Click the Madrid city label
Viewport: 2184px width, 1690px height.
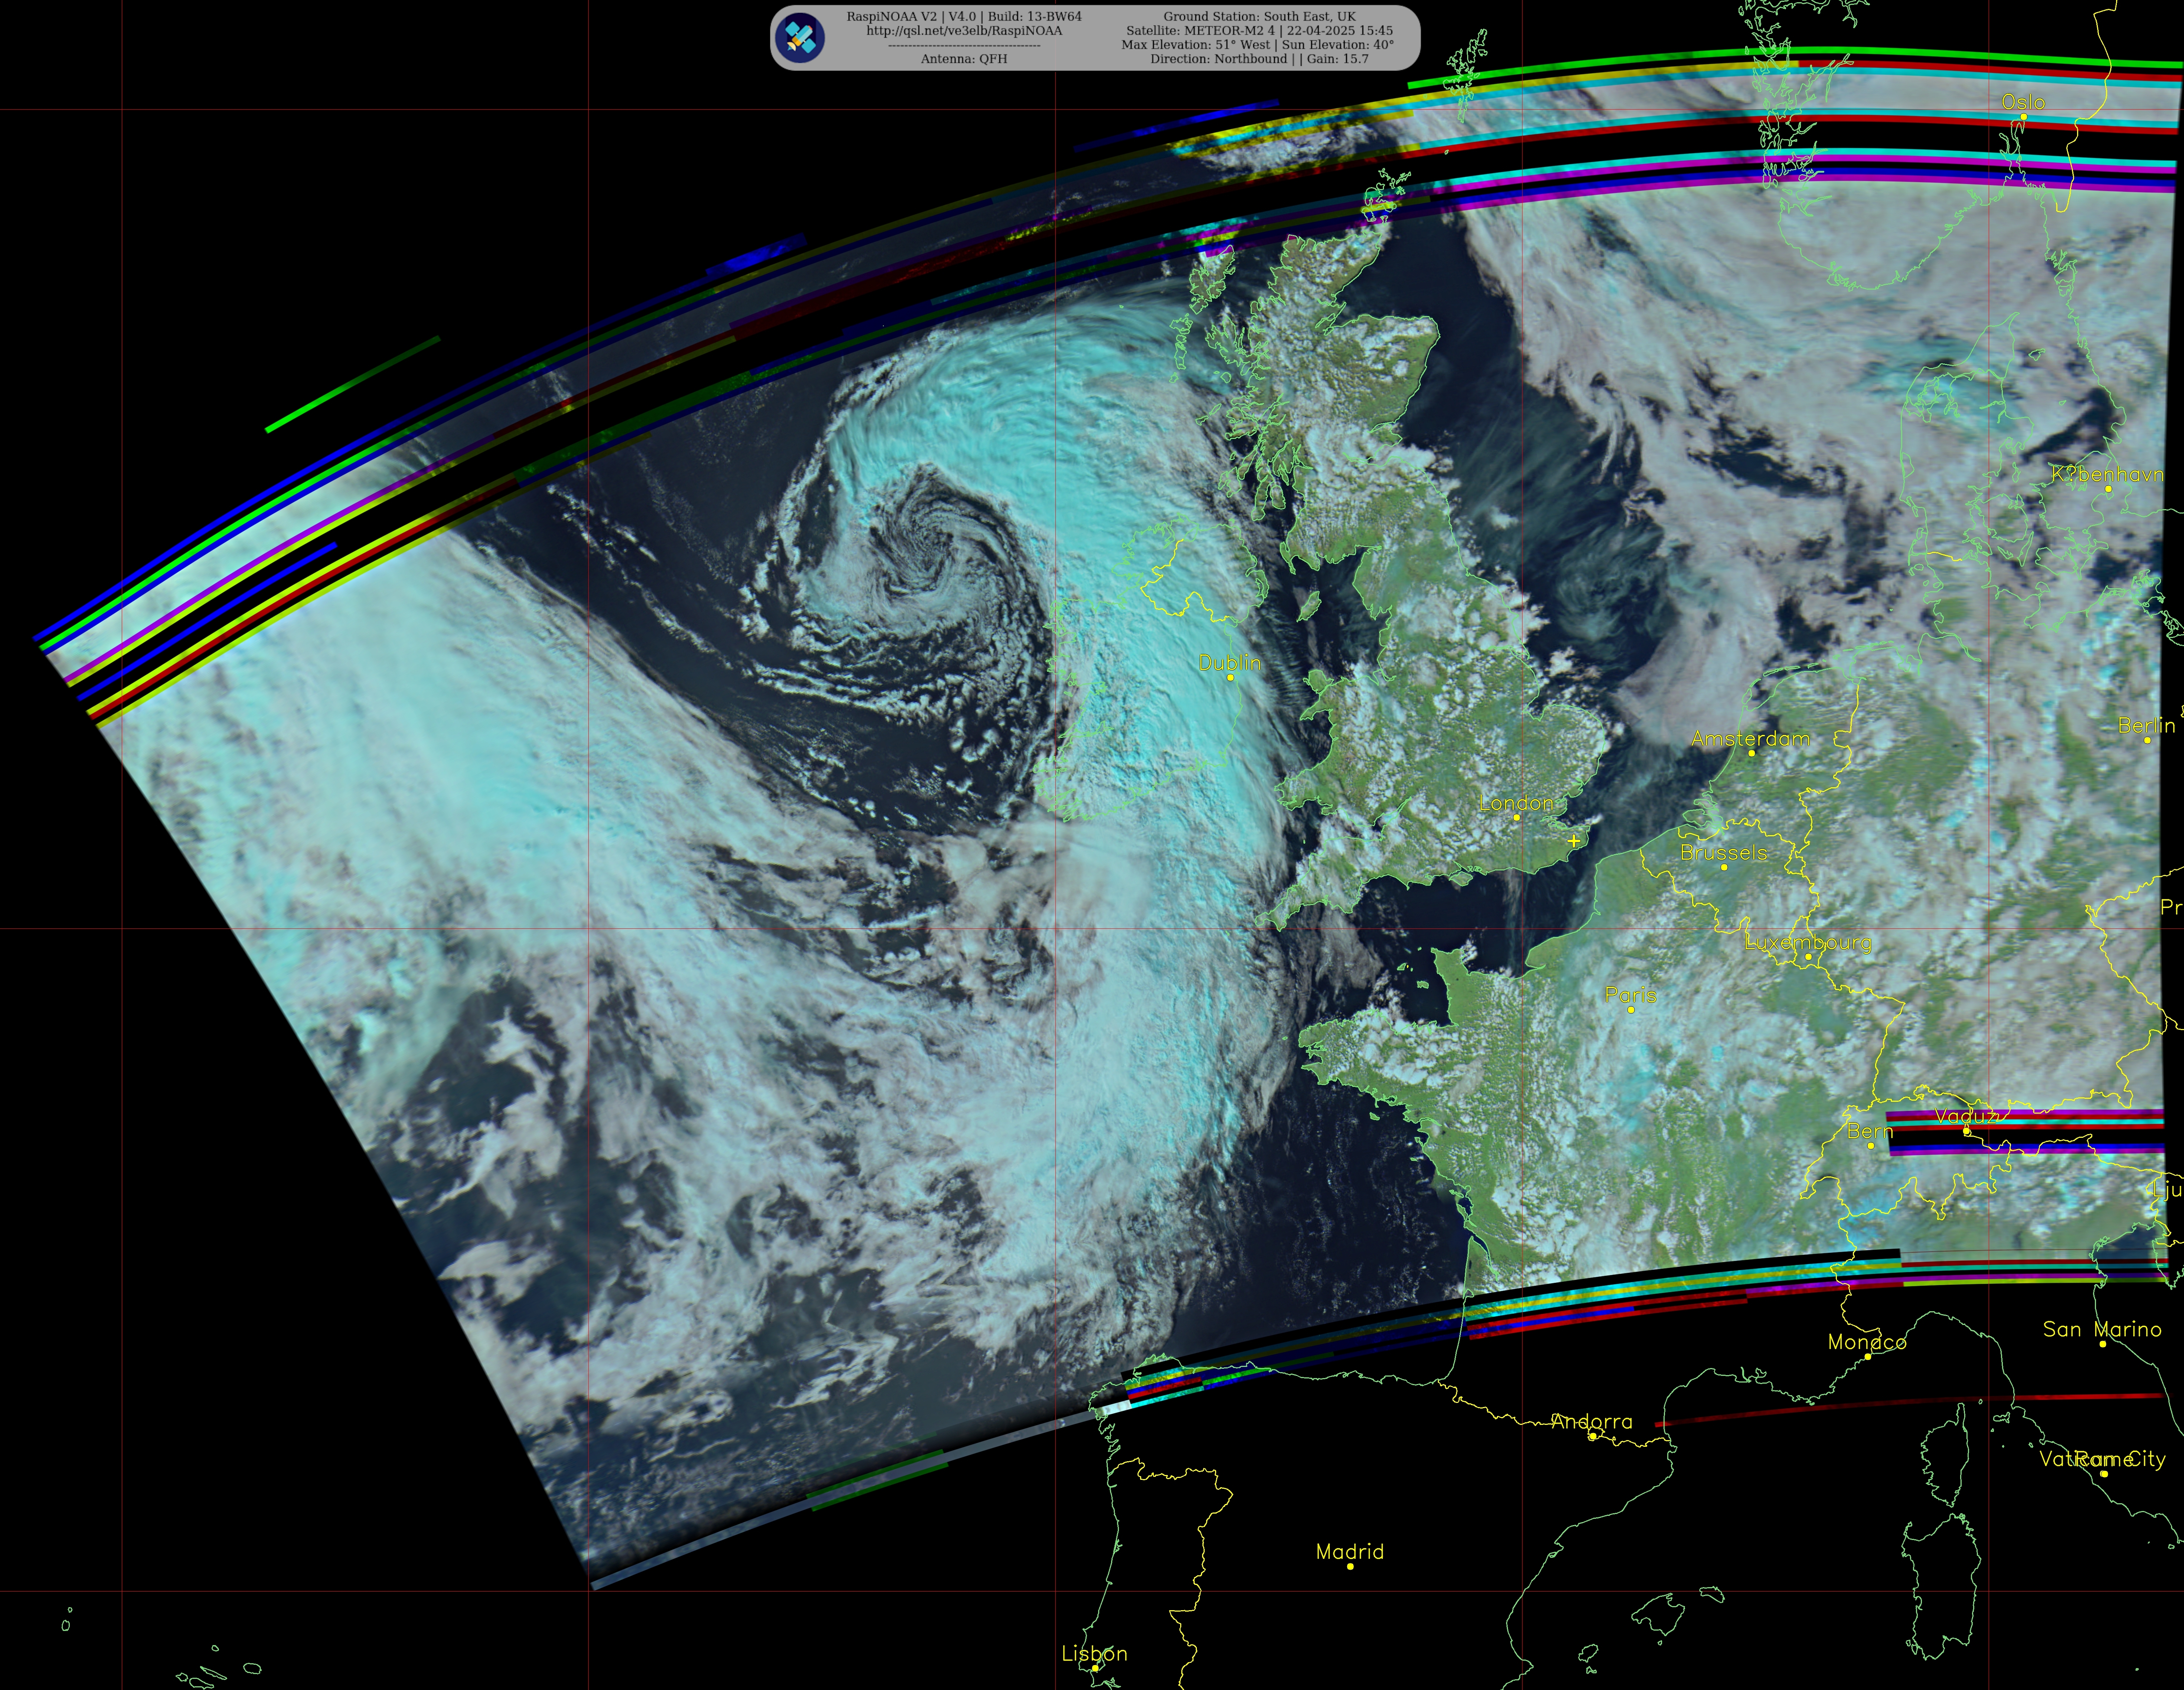point(1350,1551)
